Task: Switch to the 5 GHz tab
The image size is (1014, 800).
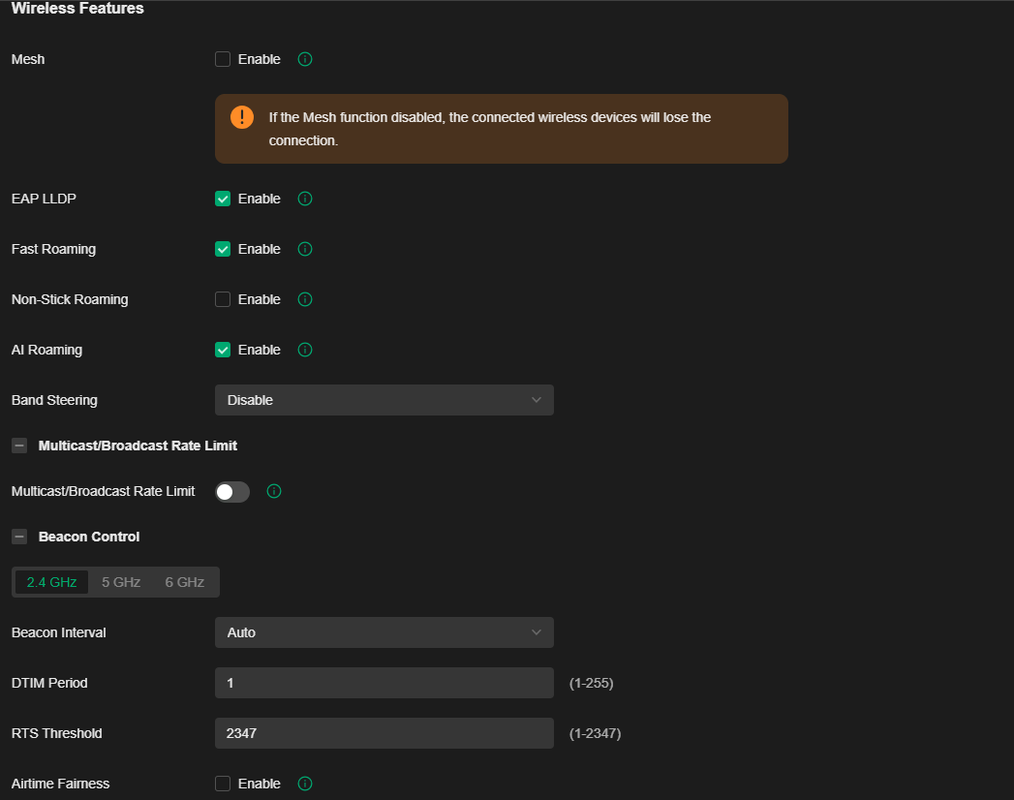Action: pyautogui.click(x=121, y=582)
